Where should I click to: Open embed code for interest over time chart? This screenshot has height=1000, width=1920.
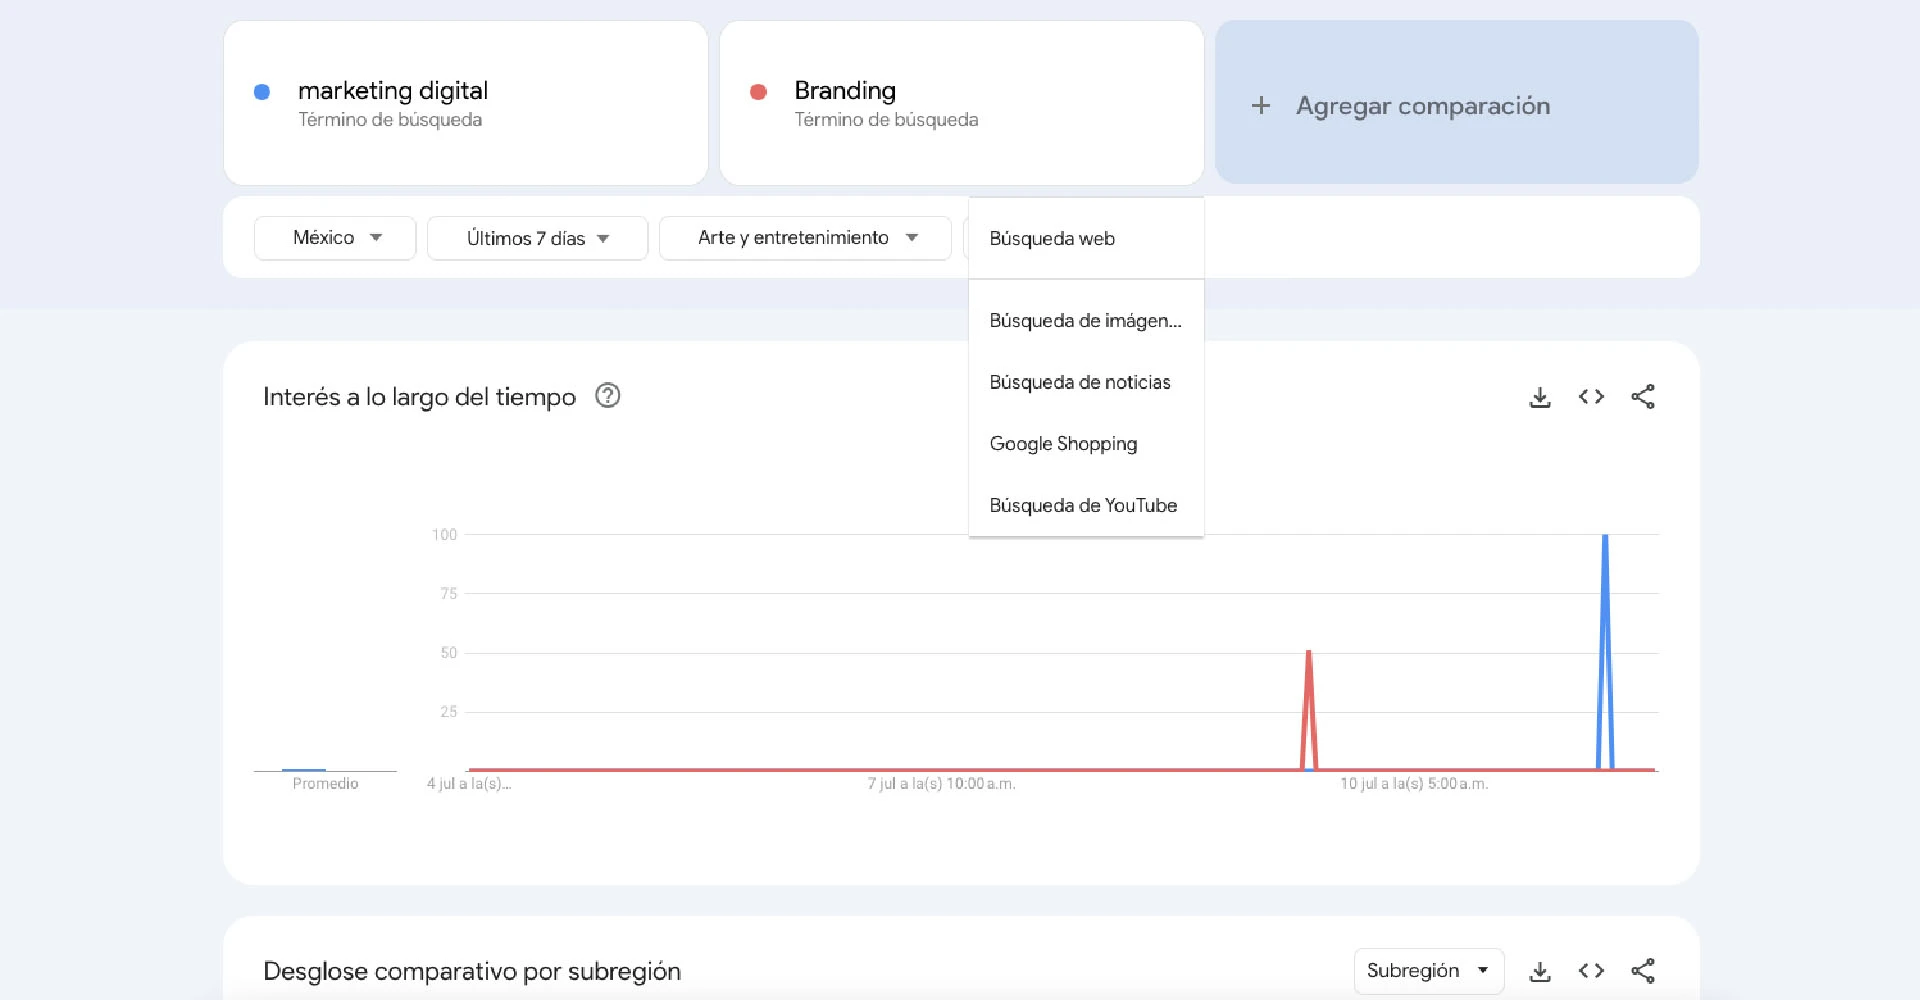[1591, 397]
